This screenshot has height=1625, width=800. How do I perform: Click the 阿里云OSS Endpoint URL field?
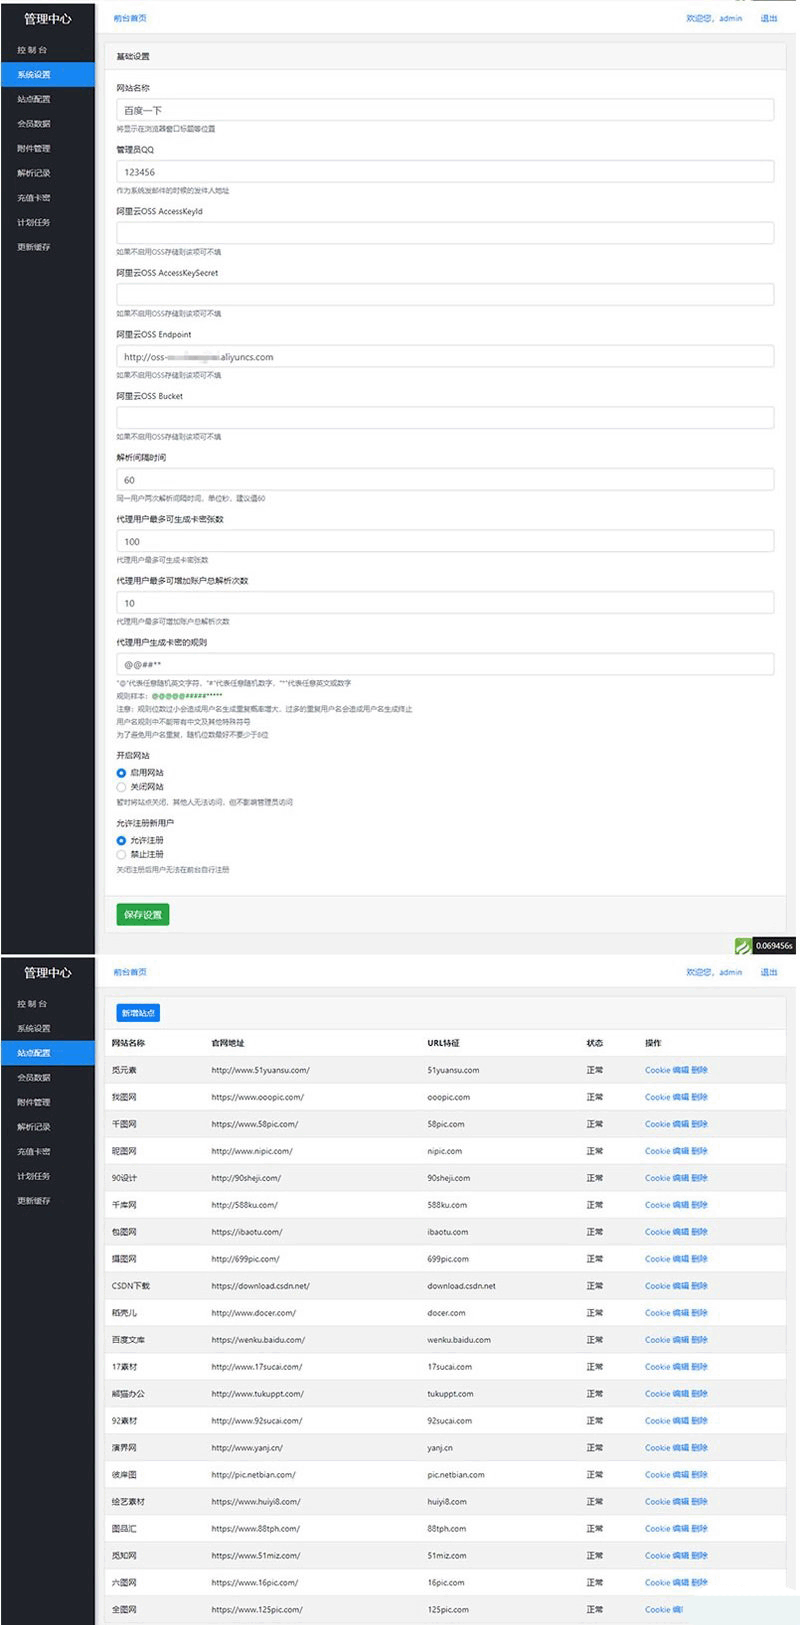tap(445, 357)
